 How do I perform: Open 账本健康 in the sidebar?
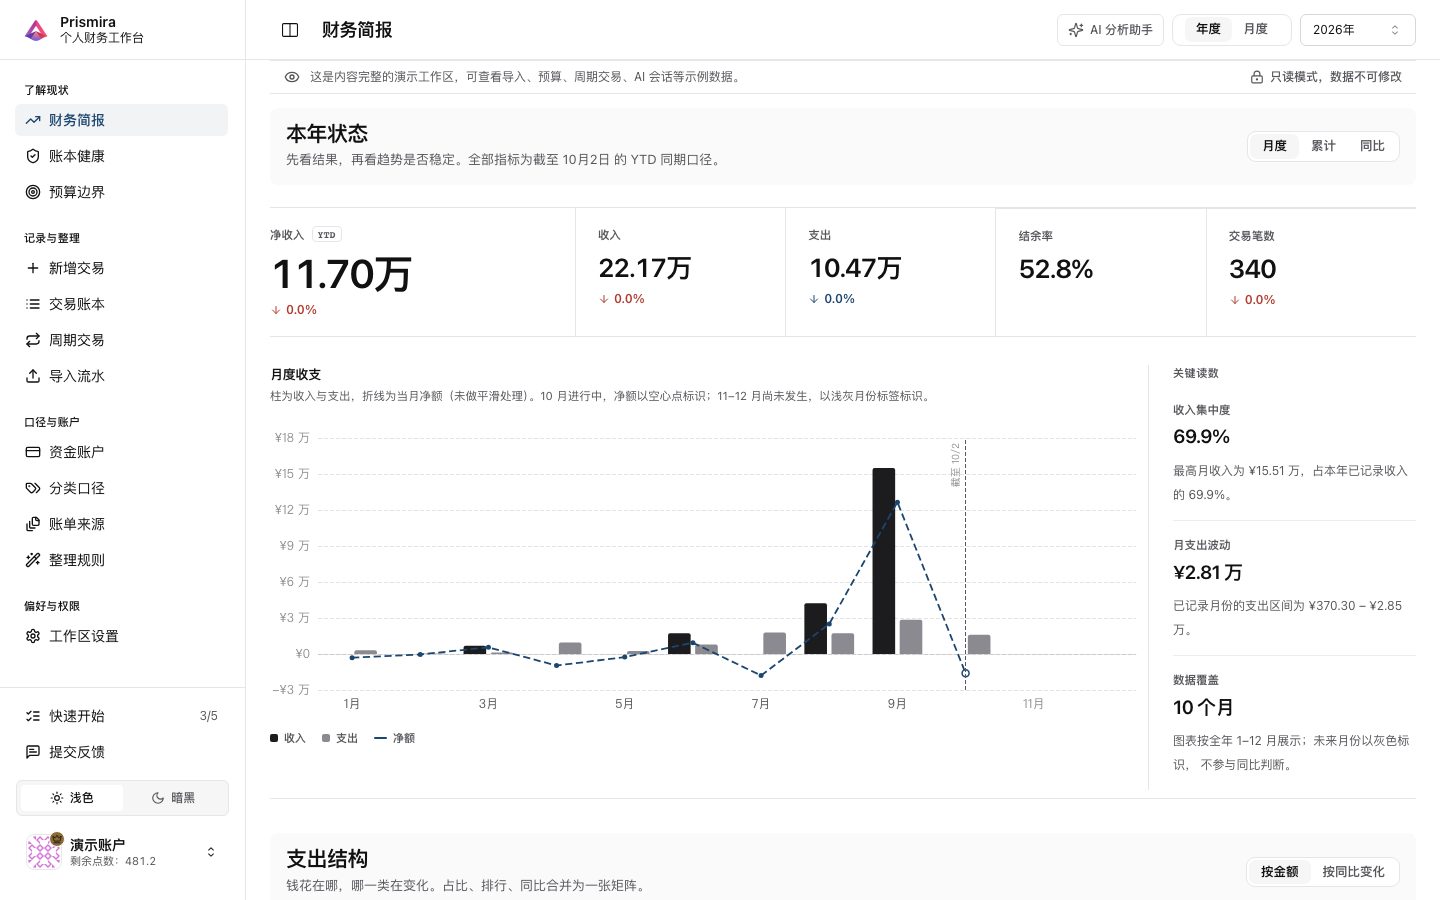[122, 156]
